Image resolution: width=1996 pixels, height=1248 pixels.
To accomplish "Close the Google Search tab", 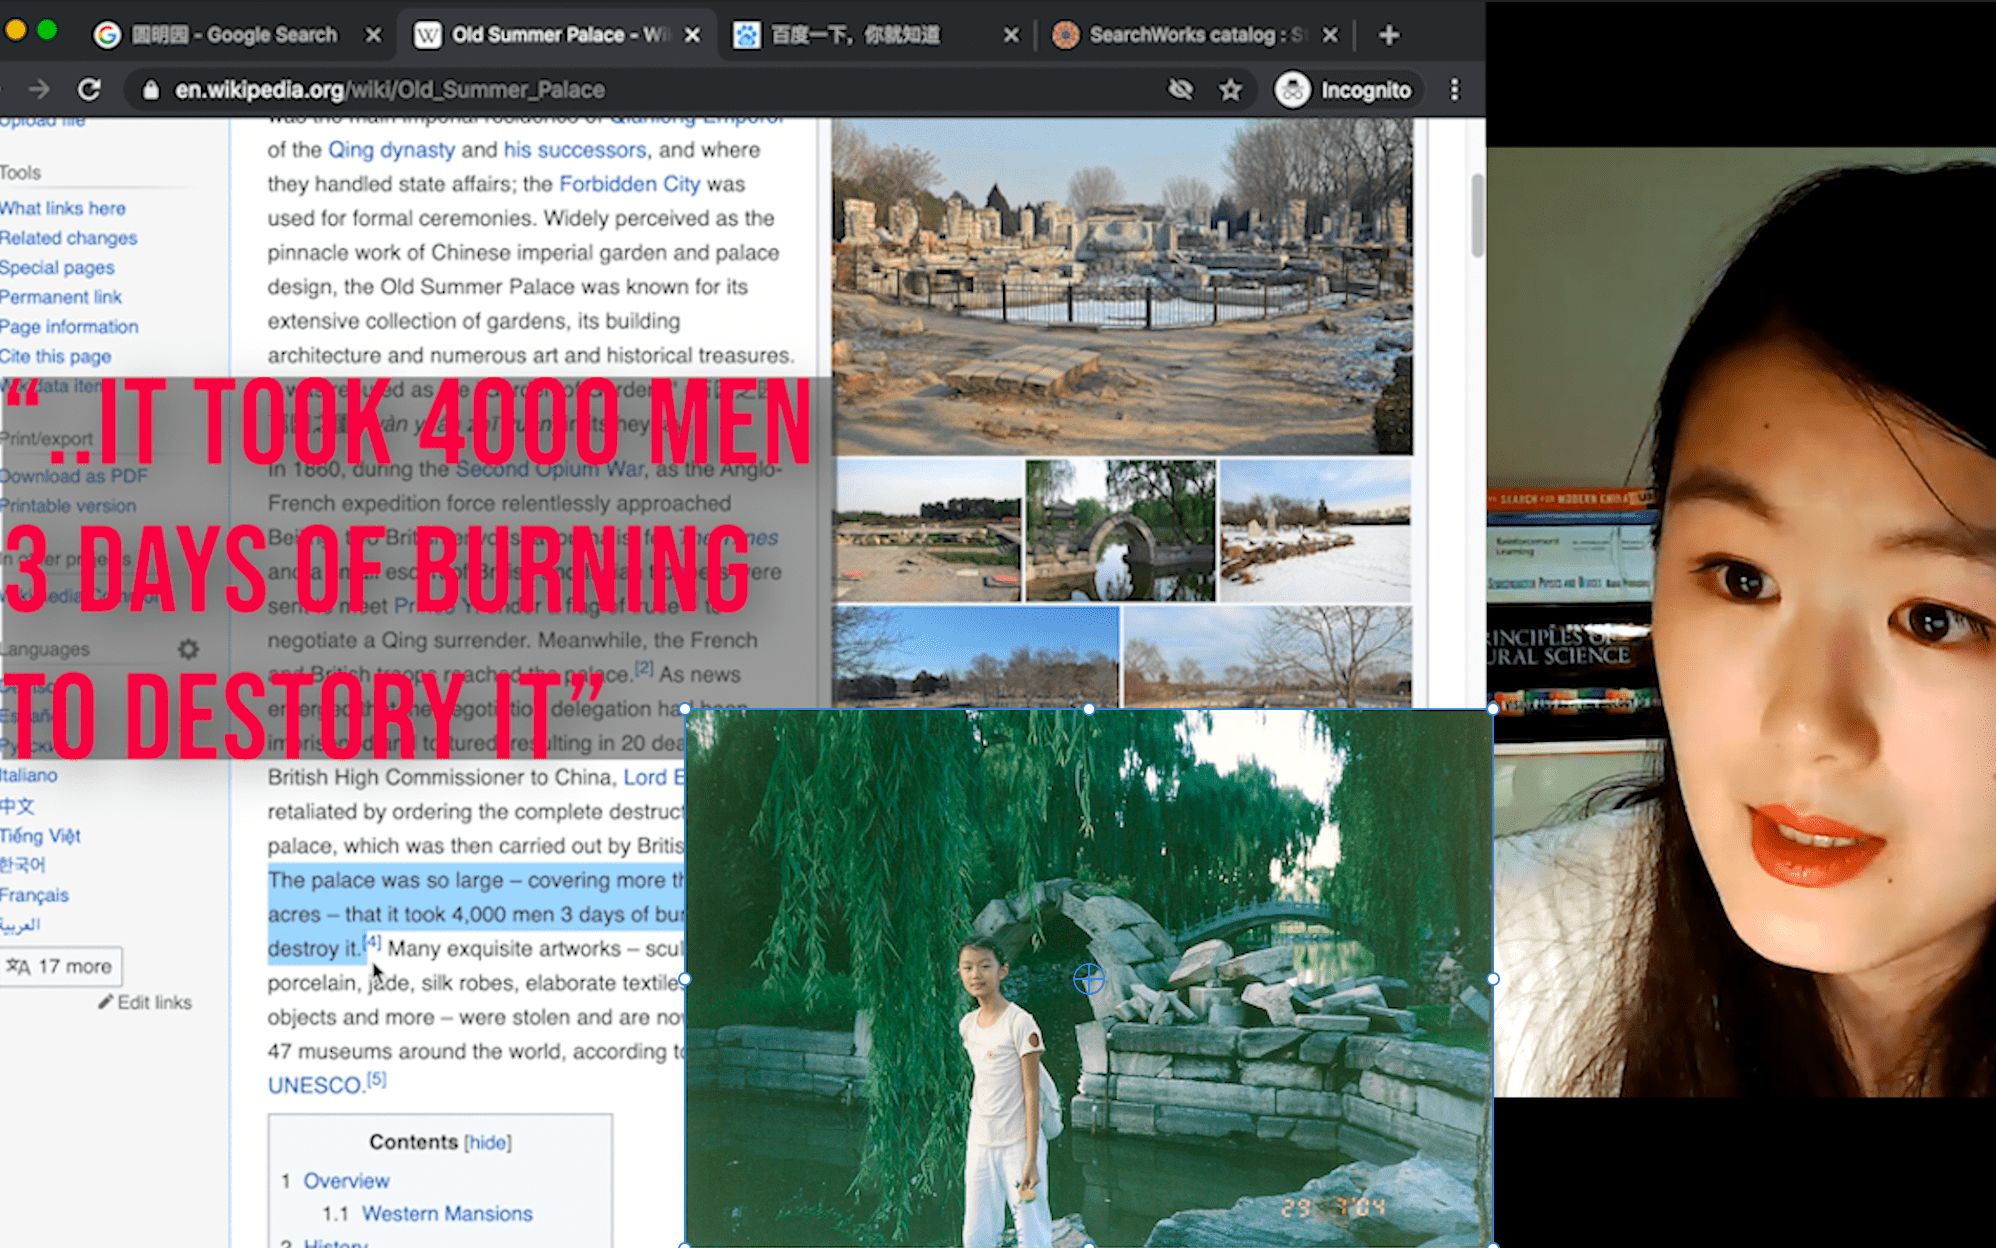I will (x=373, y=35).
